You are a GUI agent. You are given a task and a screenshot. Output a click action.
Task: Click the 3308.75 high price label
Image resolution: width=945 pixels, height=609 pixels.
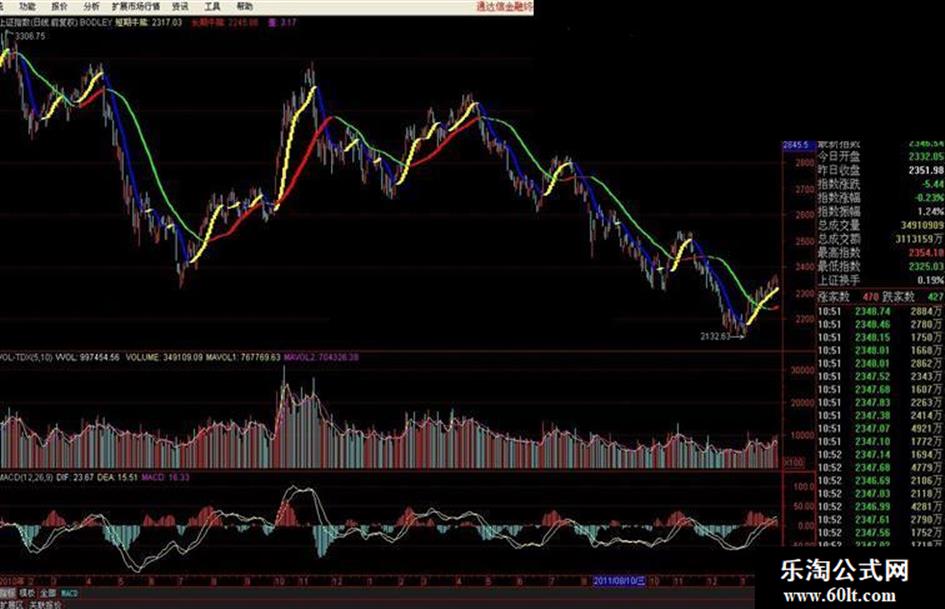[30, 36]
